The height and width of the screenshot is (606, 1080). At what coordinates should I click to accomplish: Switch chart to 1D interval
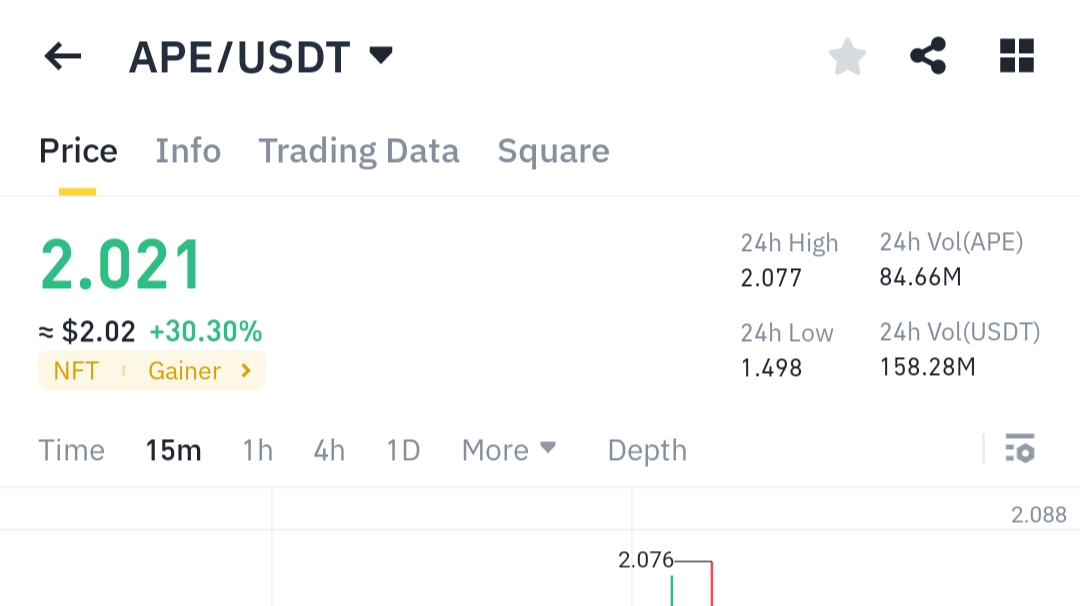[403, 450]
